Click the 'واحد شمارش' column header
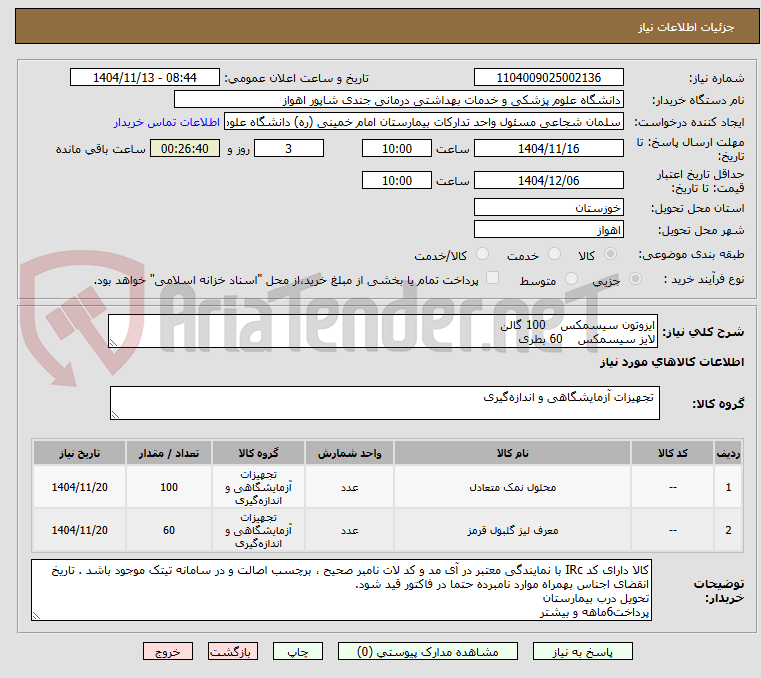This screenshot has height=678, width=761. 349,453
